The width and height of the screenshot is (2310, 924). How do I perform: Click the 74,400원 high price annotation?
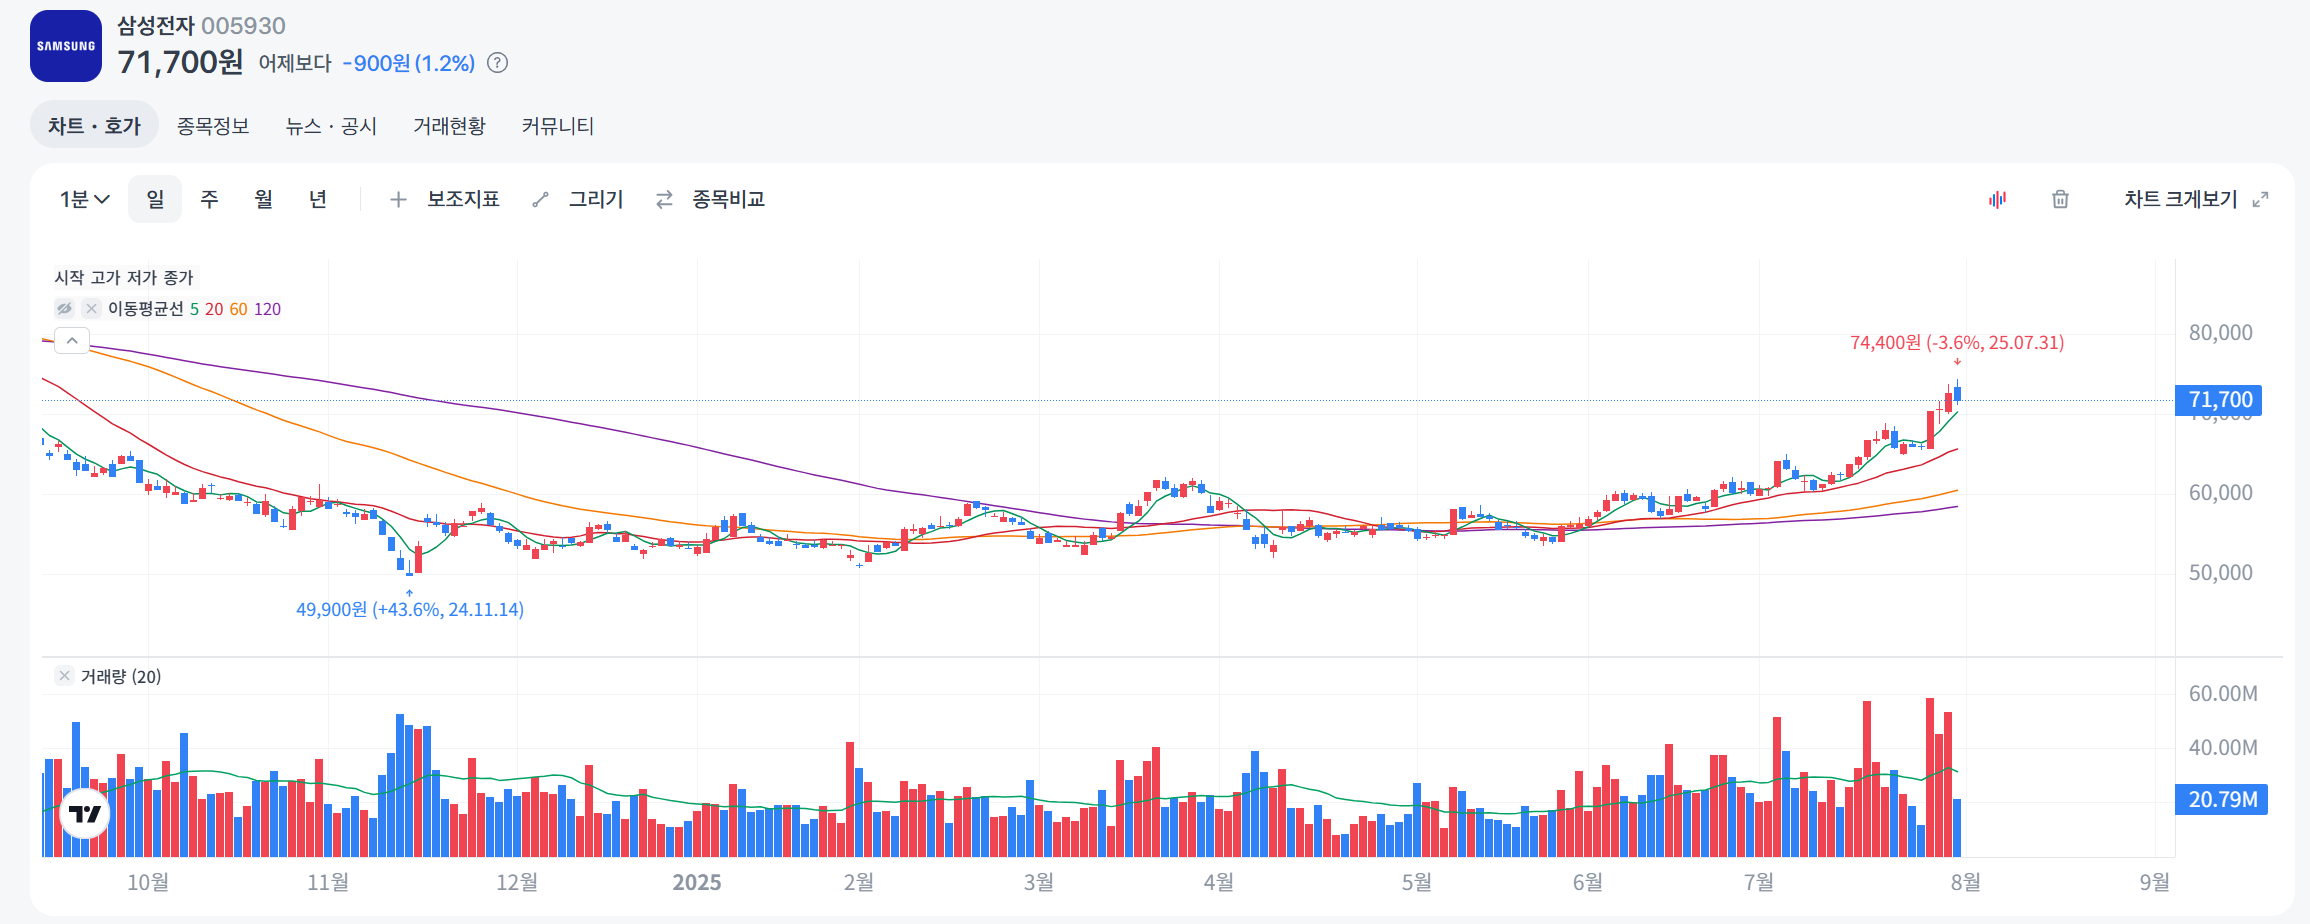click(x=1957, y=342)
